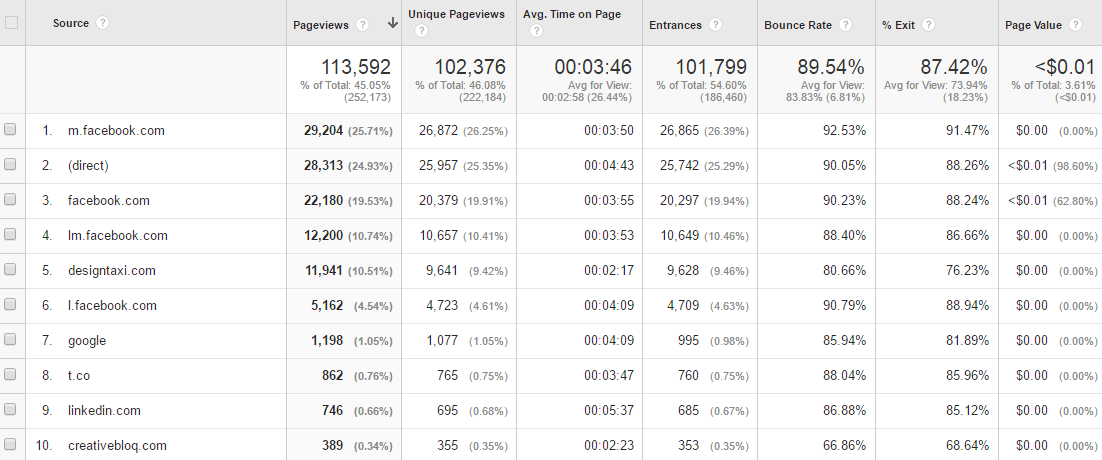Open help icon under Avg. Time on Page
This screenshot has width=1102, height=460.
pyautogui.click(x=536, y=31)
